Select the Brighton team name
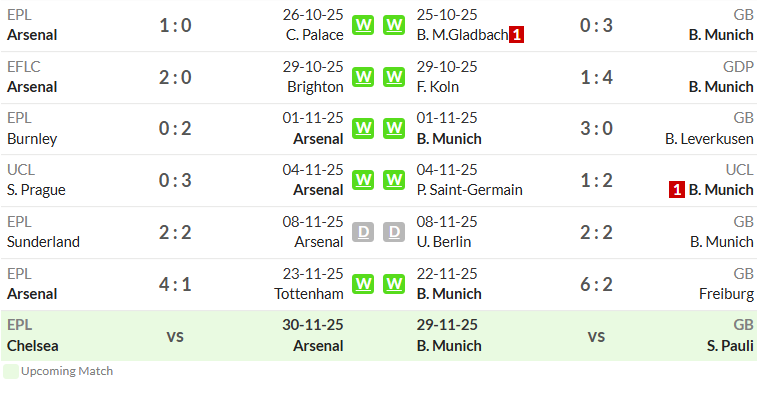The image size is (757, 397). [x=315, y=87]
